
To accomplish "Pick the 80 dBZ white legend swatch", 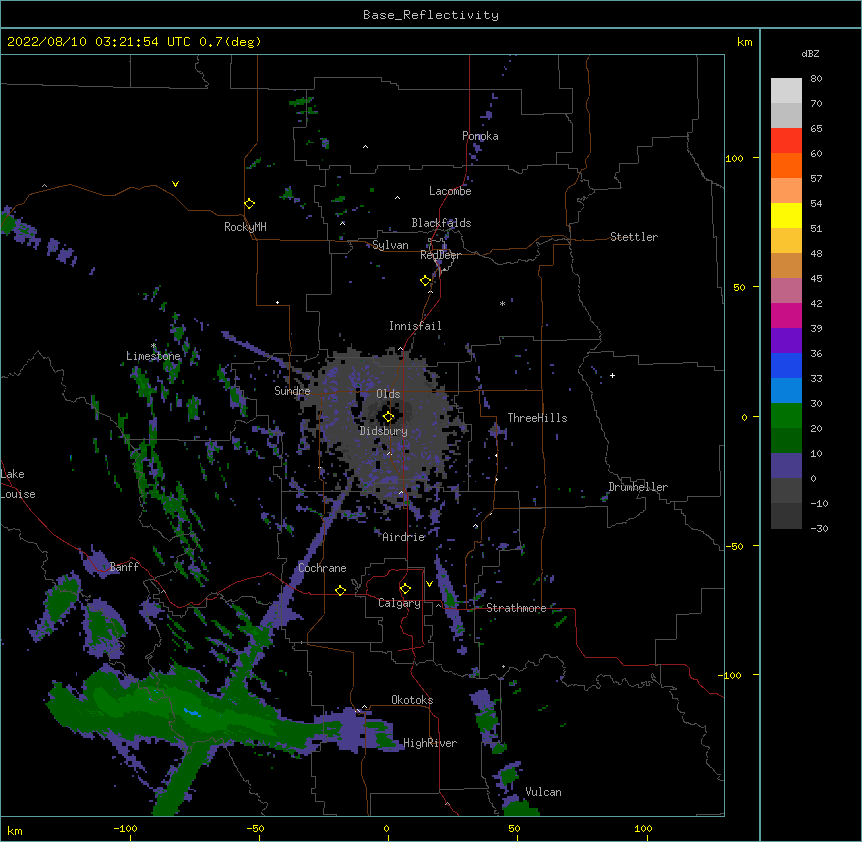I will point(786,91).
